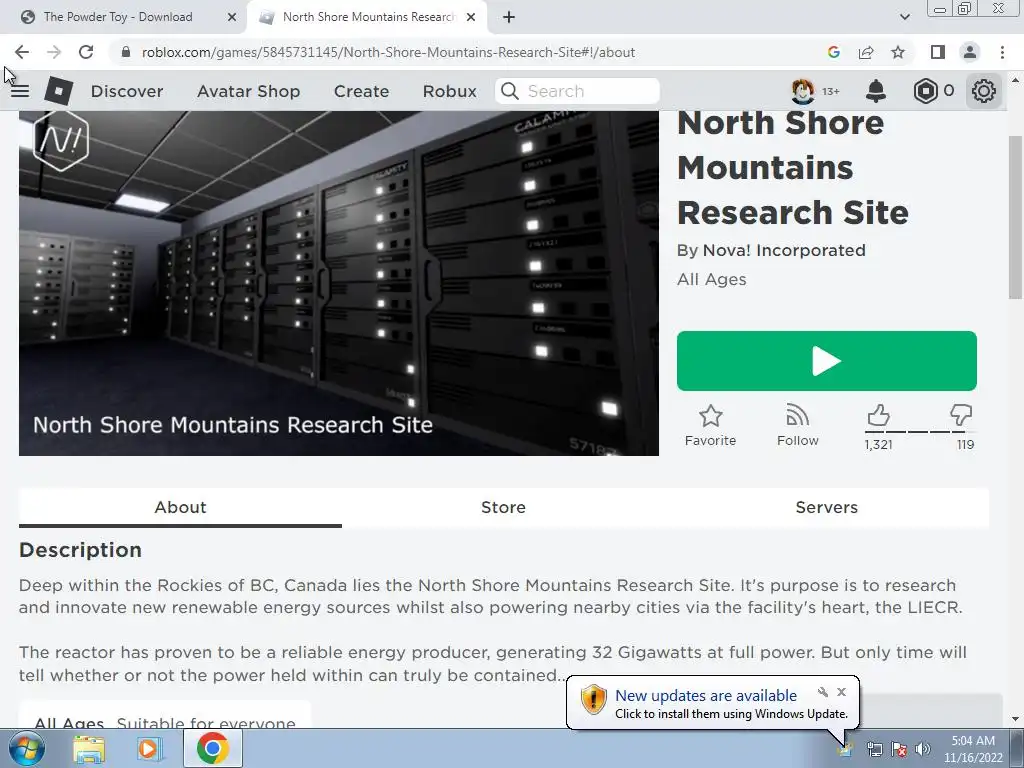This screenshot has width=1024, height=768.
Task: Open Chrome three-dot menu
Action: pos(1002,52)
